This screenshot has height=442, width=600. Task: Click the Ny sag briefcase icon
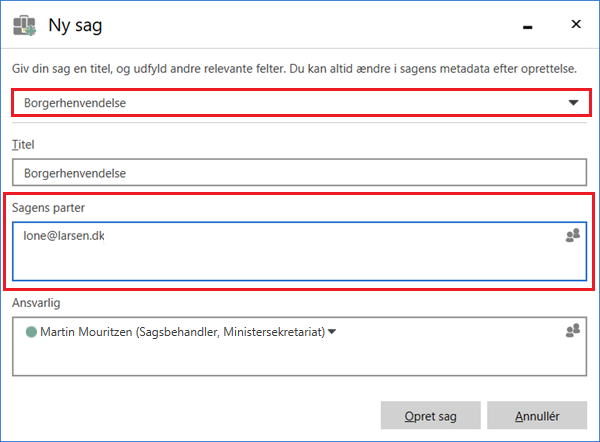(24, 26)
